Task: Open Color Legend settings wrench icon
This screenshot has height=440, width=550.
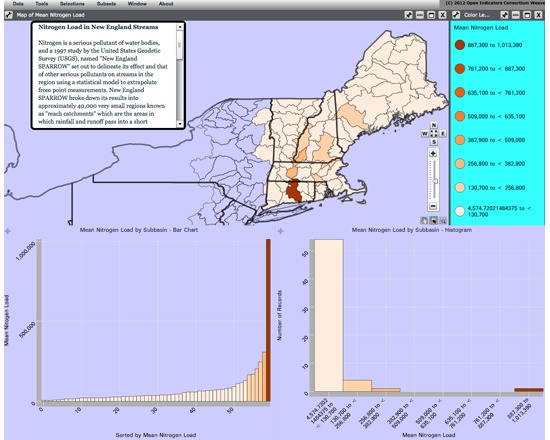Action: tap(456, 15)
